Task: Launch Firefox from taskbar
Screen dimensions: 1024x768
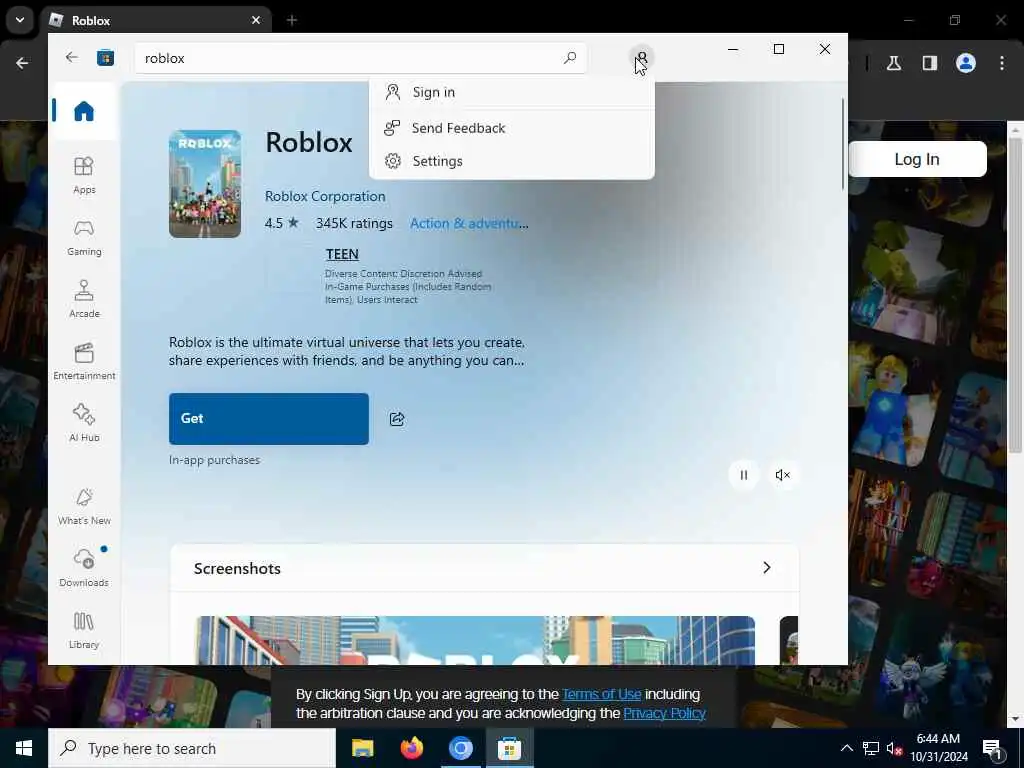Action: 411,748
